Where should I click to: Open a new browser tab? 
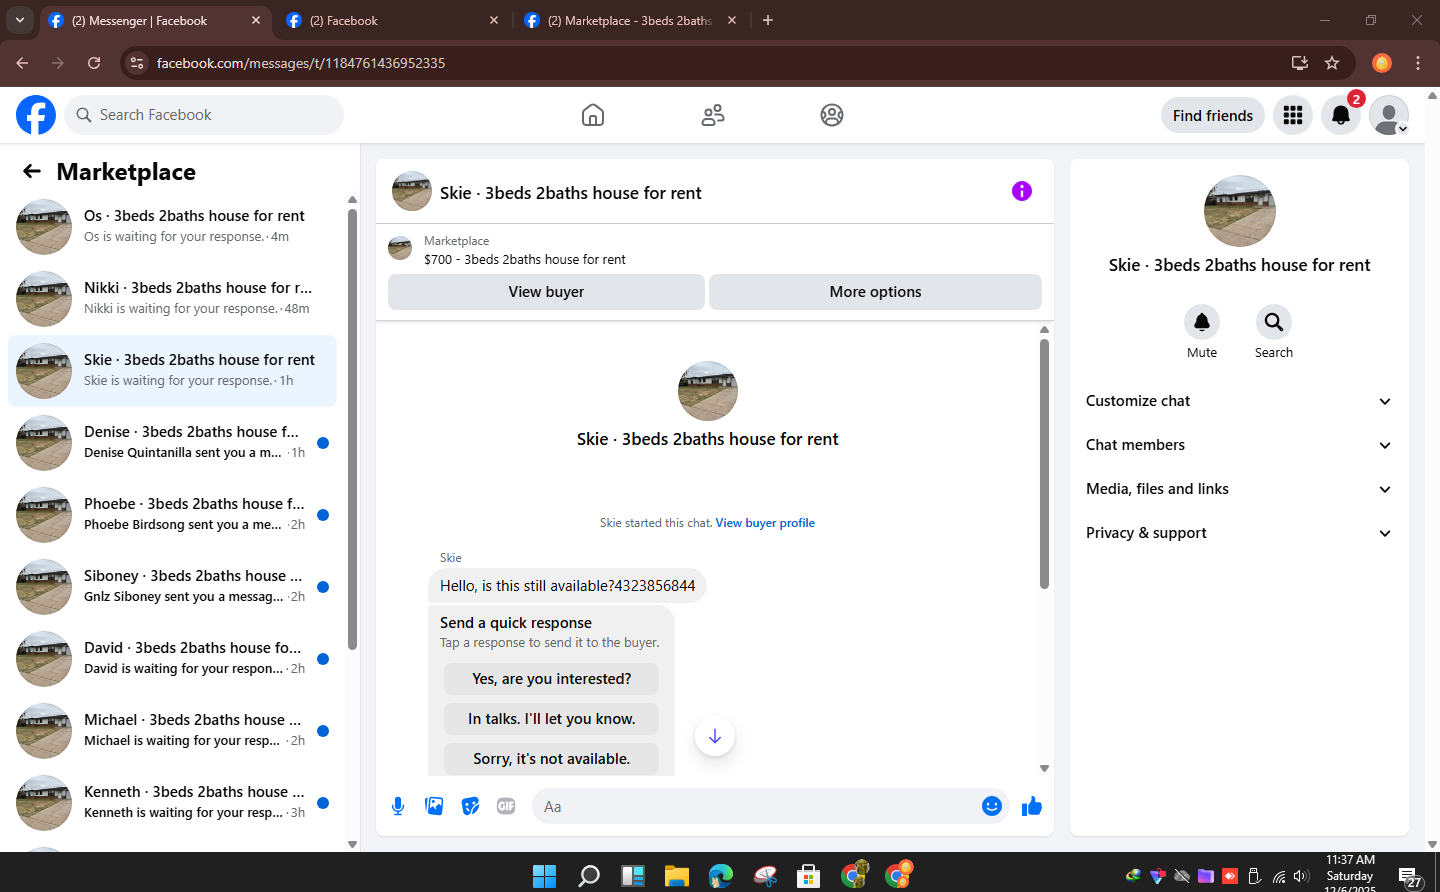click(x=768, y=20)
